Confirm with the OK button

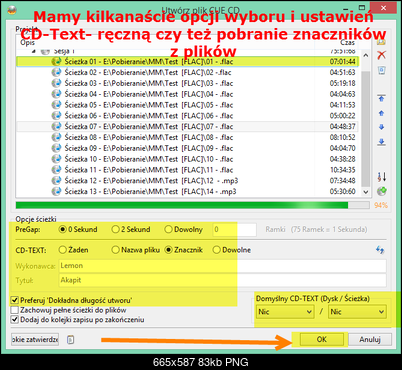321,339
